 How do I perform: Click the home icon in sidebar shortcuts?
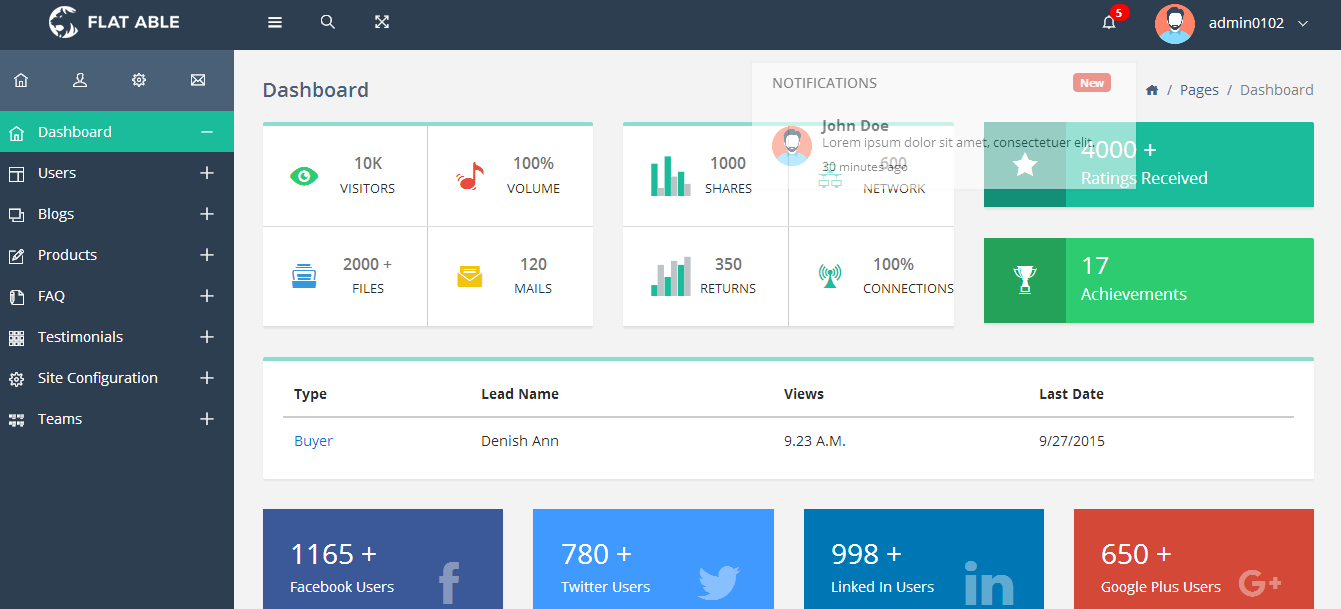tap(21, 80)
